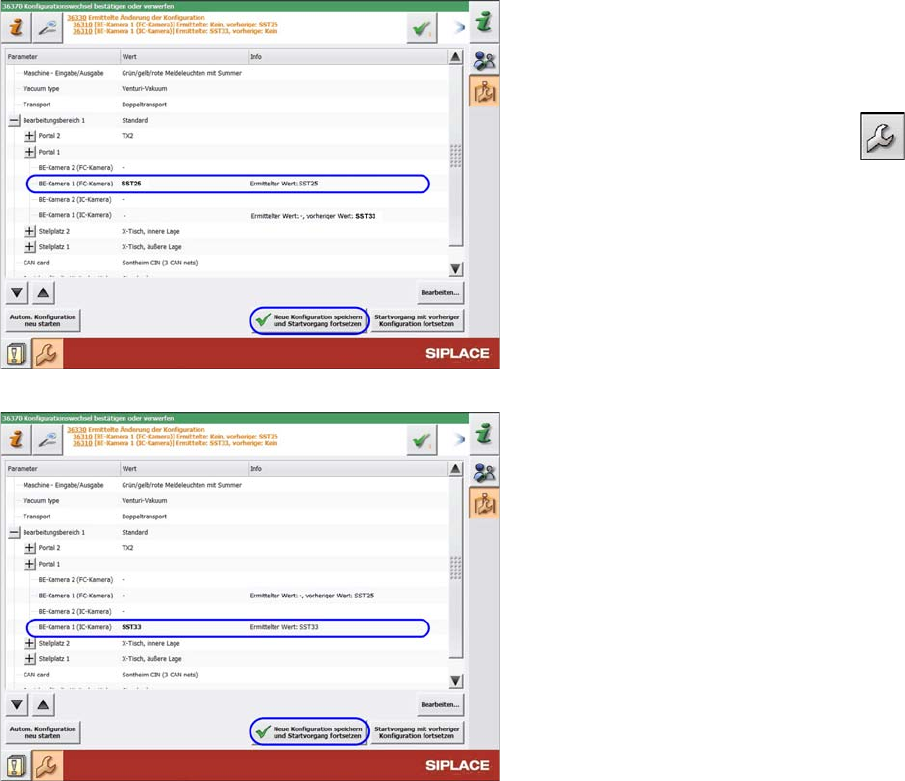Select CAN card row in upper window
This screenshot has height=781, width=905.
pos(227,263)
